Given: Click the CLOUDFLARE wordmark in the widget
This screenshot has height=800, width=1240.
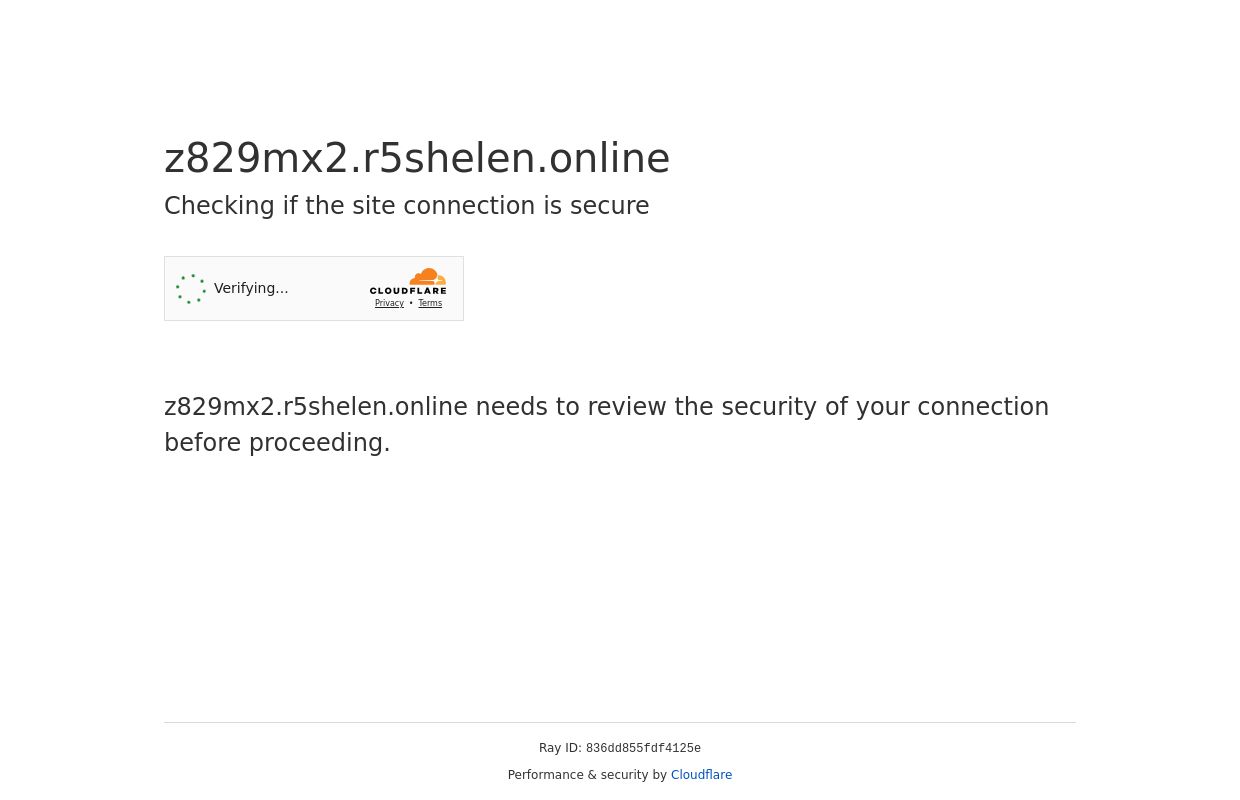Looking at the screenshot, I should (408, 290).
